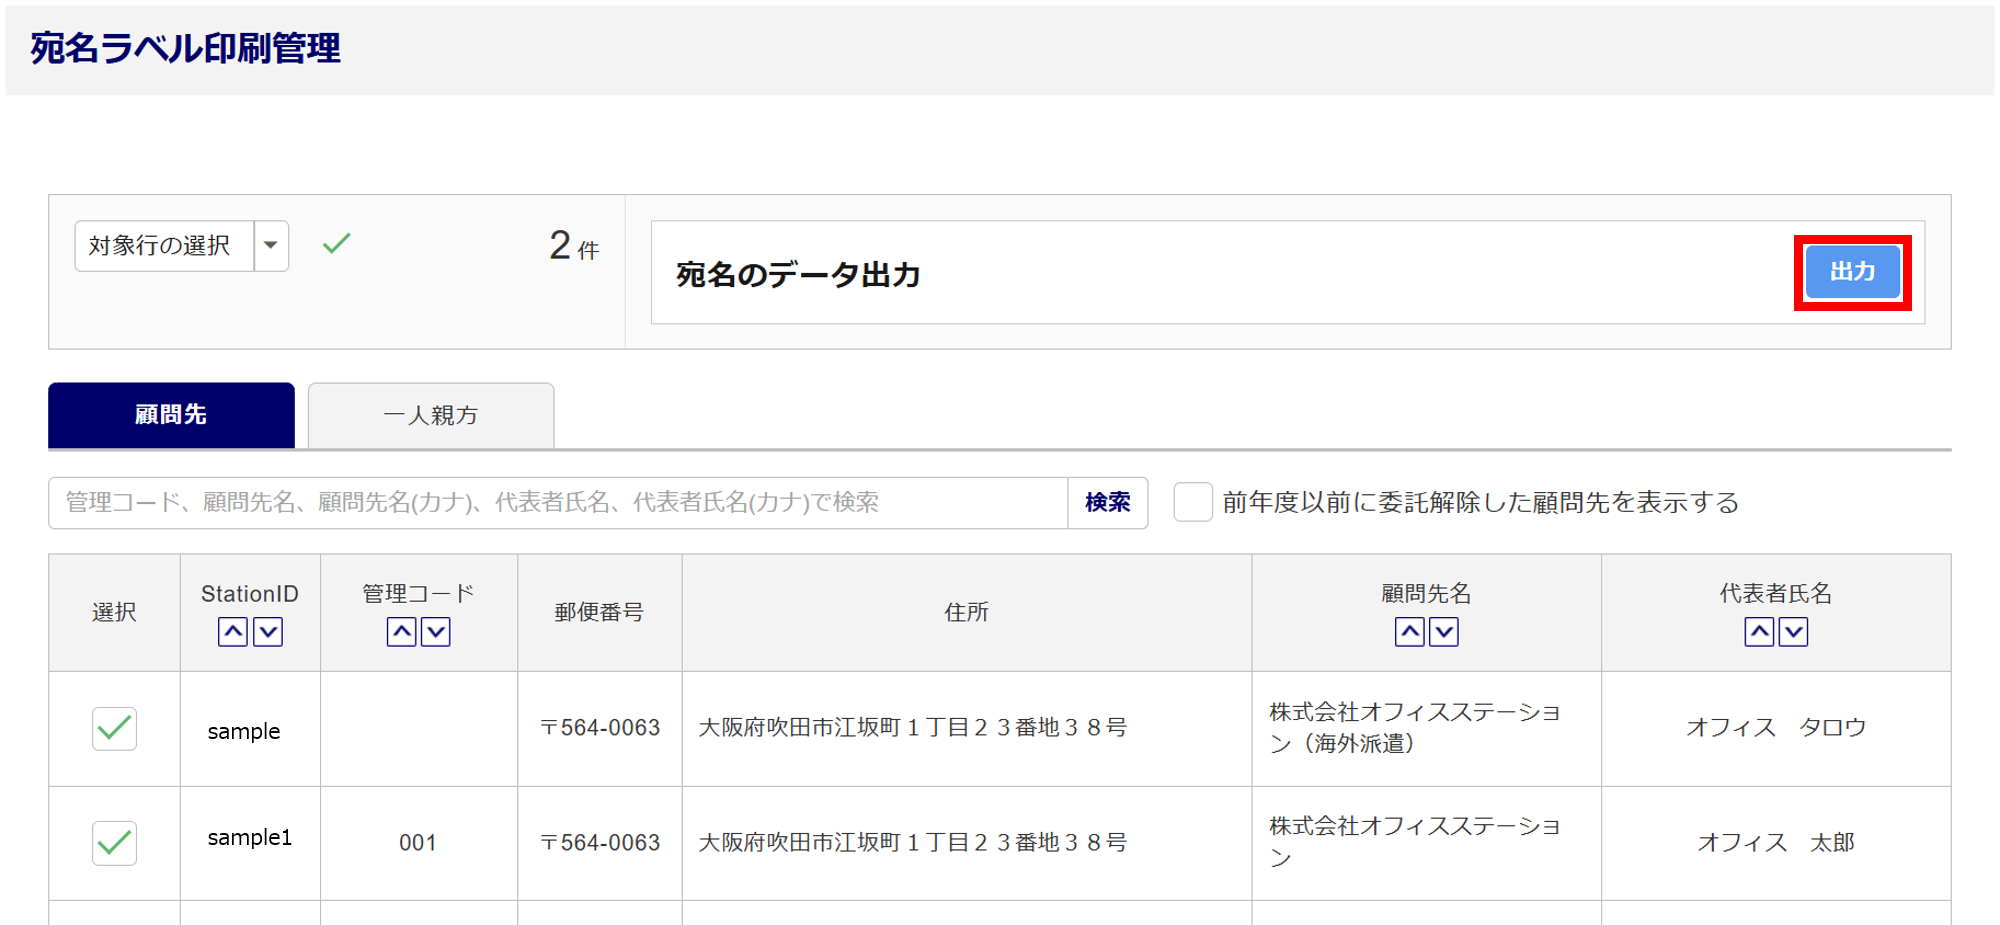The width and height of the screenshot is (2000, 925).
Task: Sort 代表者氏名 column ascending
Action: (x=1760, y=632)
